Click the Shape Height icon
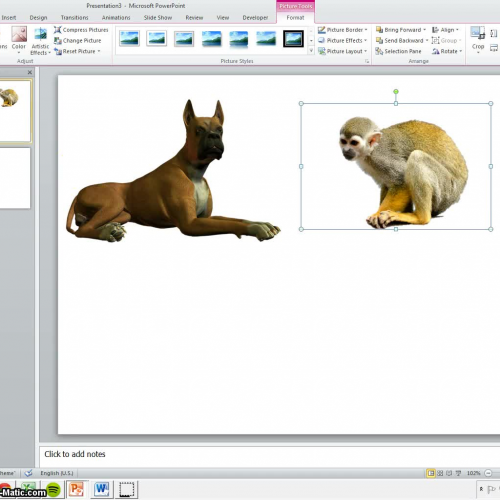Screen dimensions: 500x500 494,33
